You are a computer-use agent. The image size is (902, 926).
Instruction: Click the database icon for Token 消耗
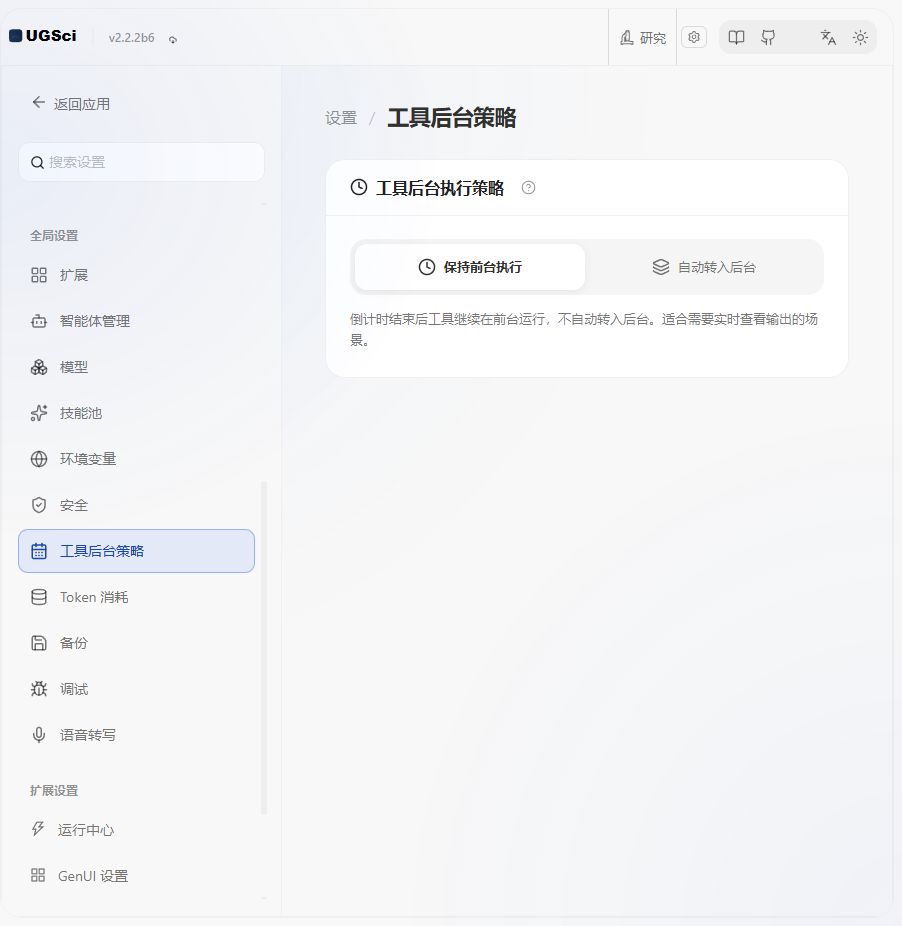click(39, 597)
